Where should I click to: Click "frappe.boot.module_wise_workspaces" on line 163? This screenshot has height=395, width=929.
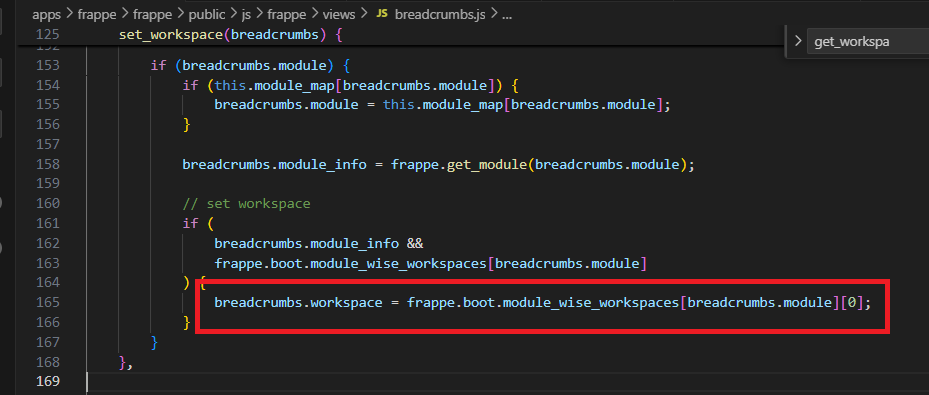click(x=351, y=263)
